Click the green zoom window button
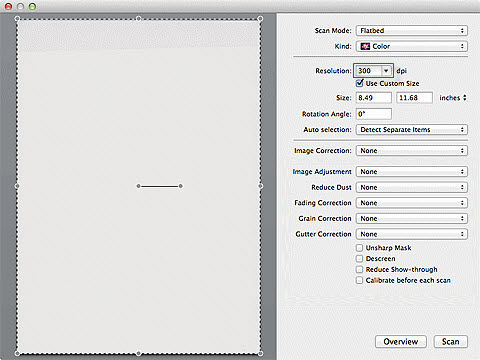The height and width of the screenshot is (360, 480). 32,6
